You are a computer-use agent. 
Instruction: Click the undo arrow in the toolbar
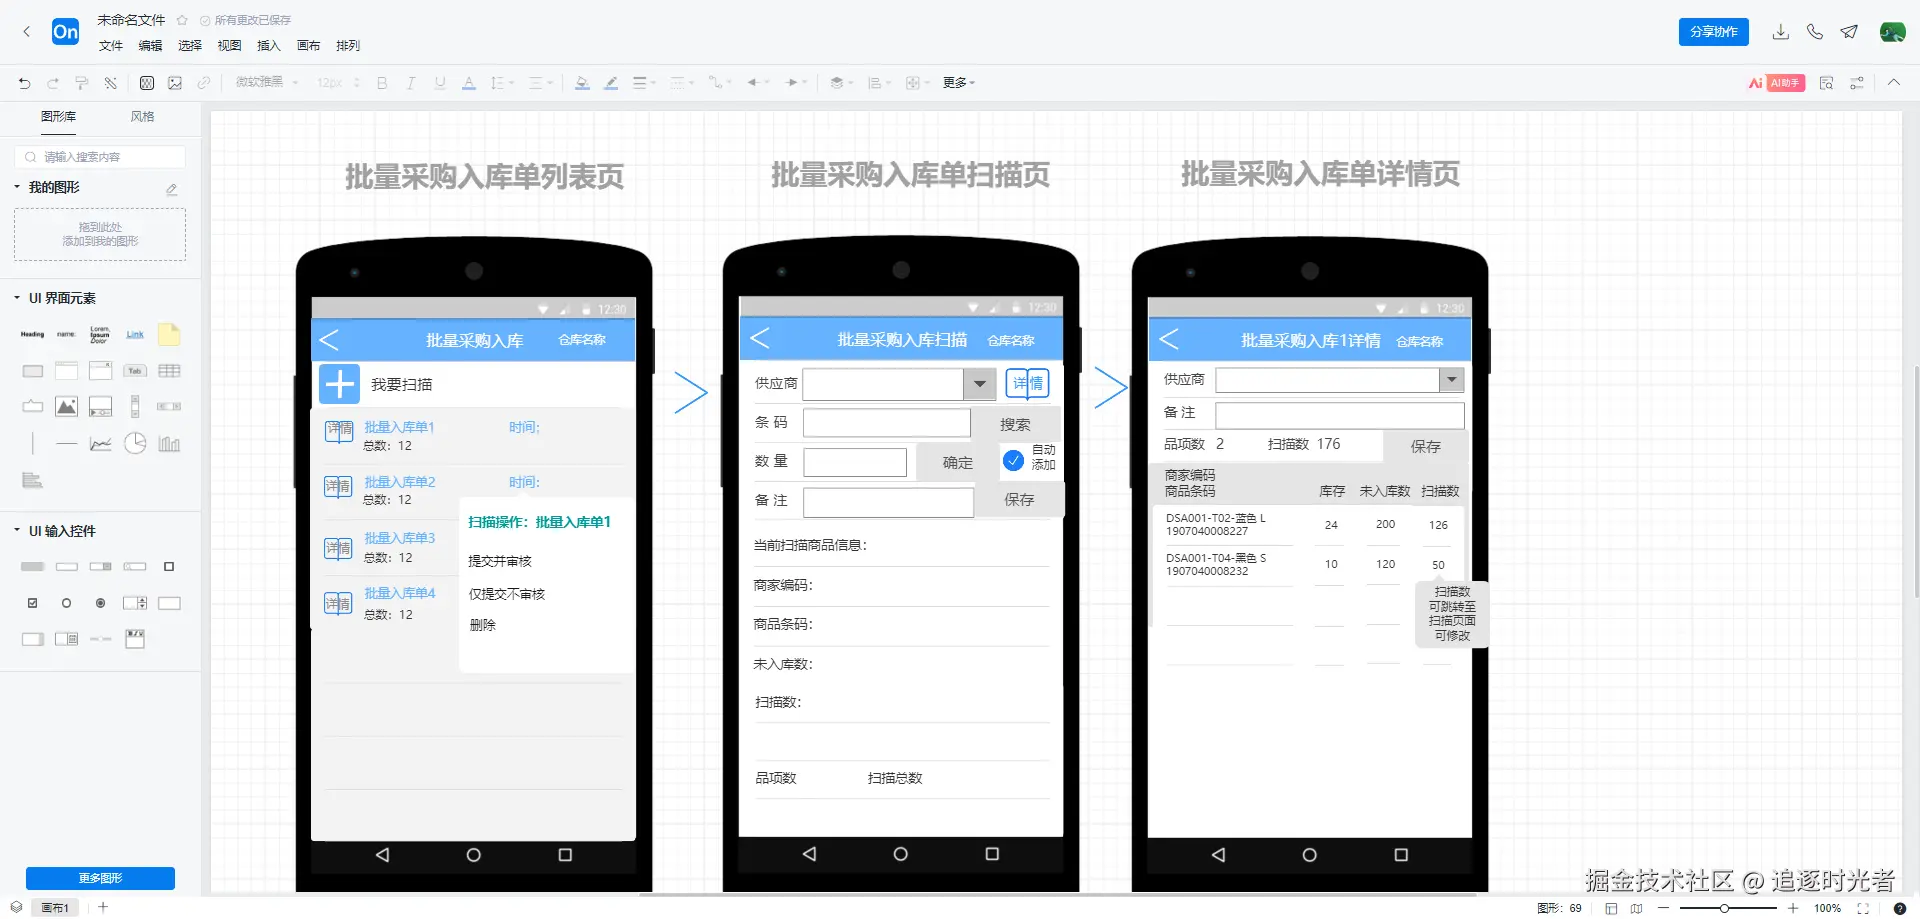point(25,83)
